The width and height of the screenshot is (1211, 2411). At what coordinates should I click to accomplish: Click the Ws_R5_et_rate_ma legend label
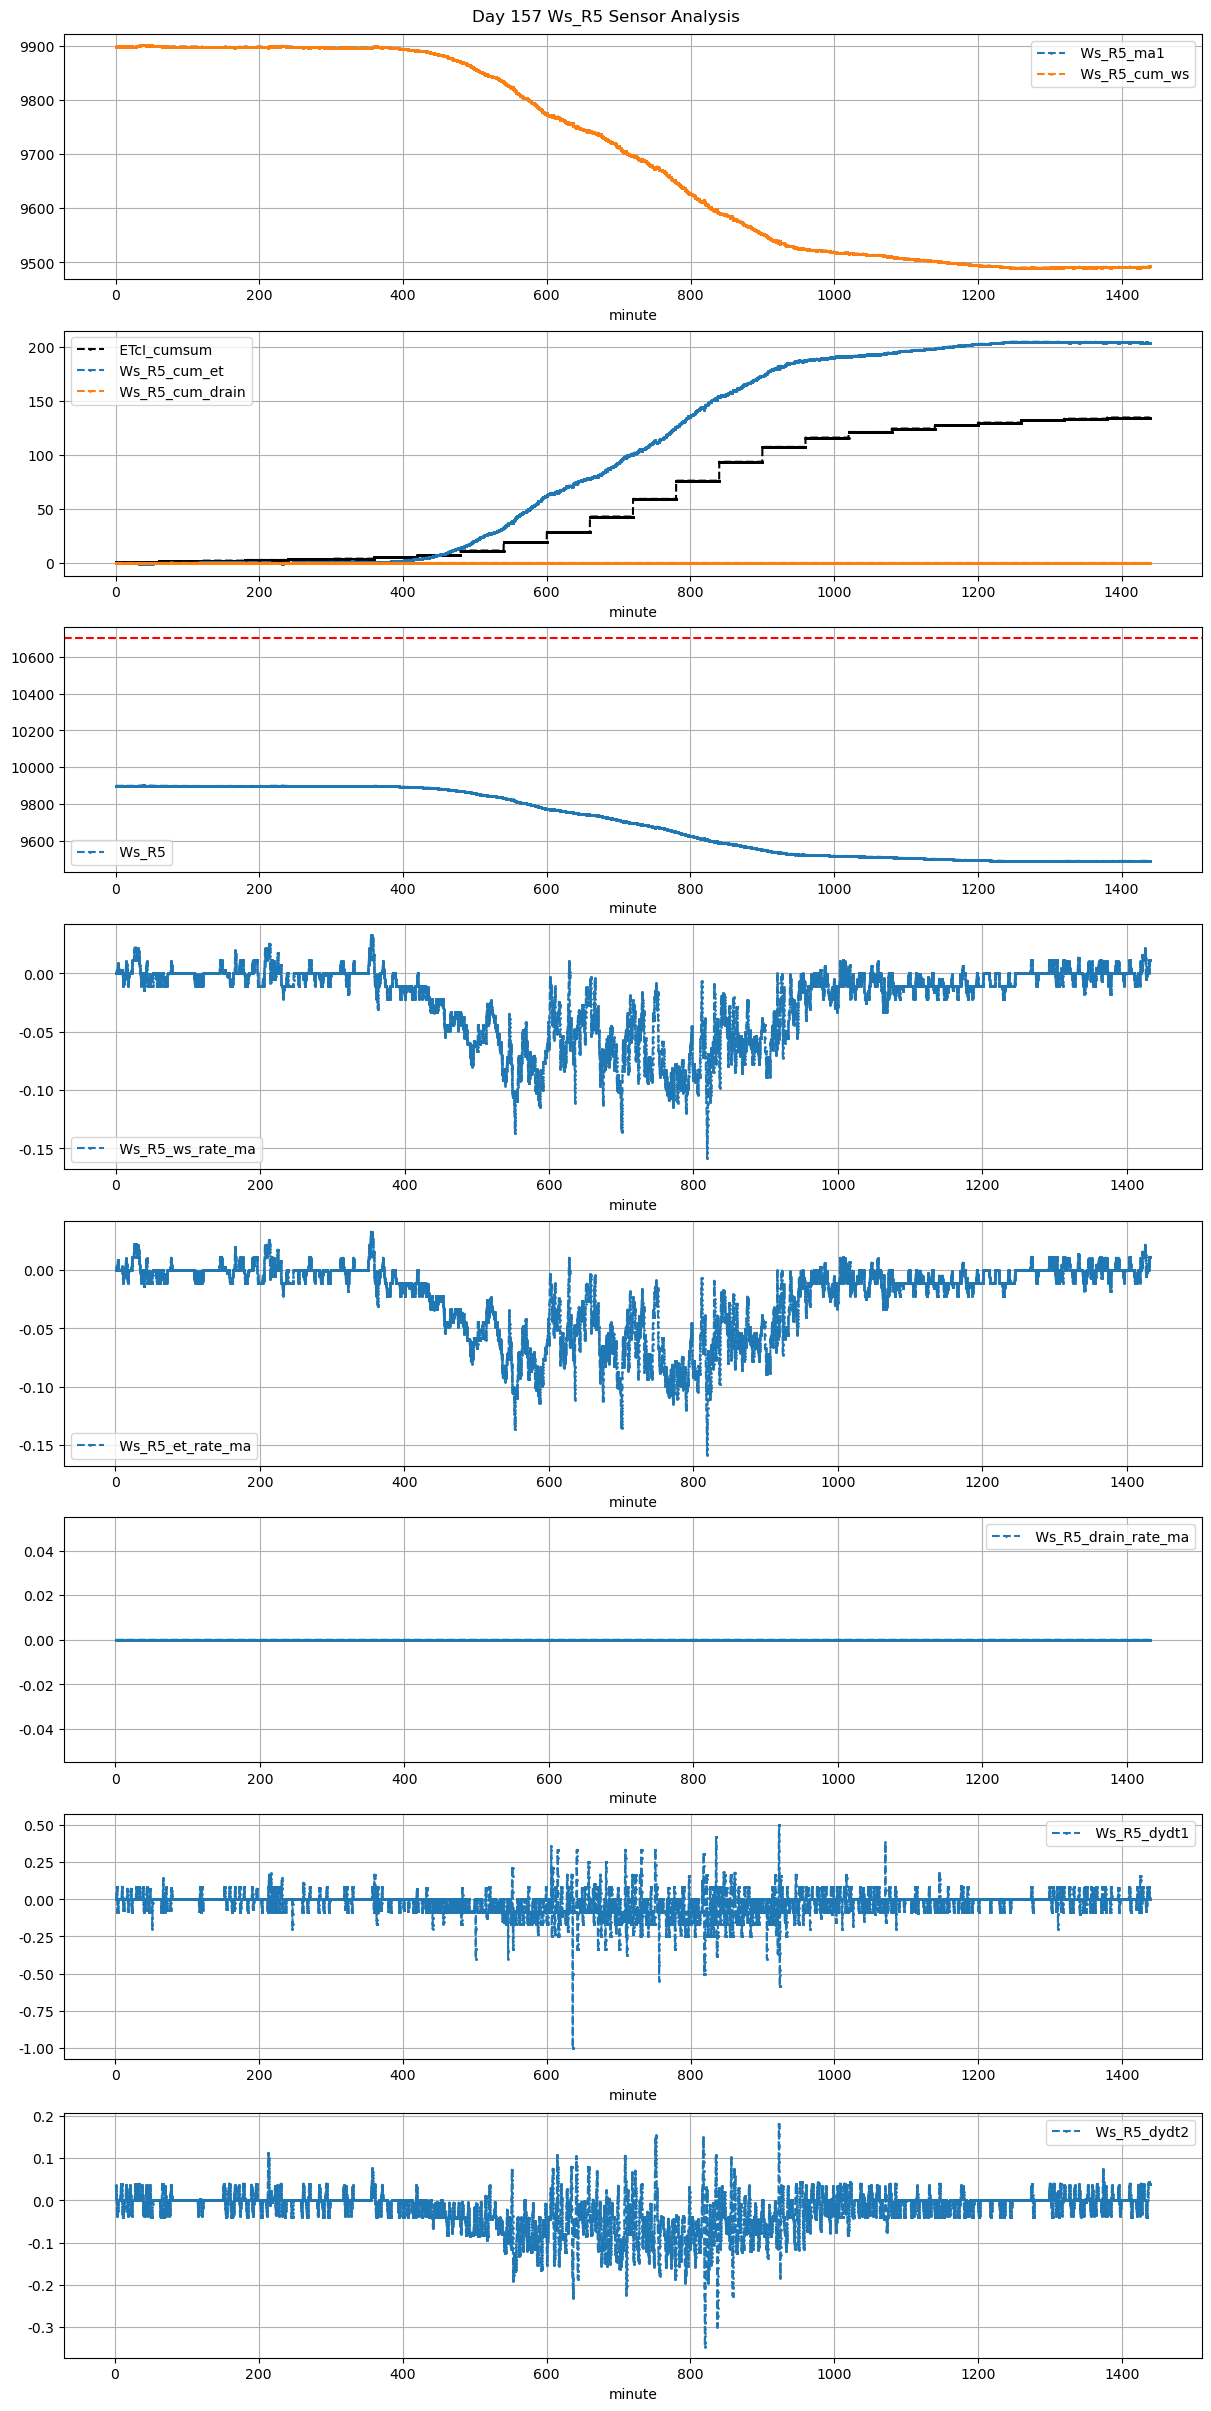coord(185,1446)
